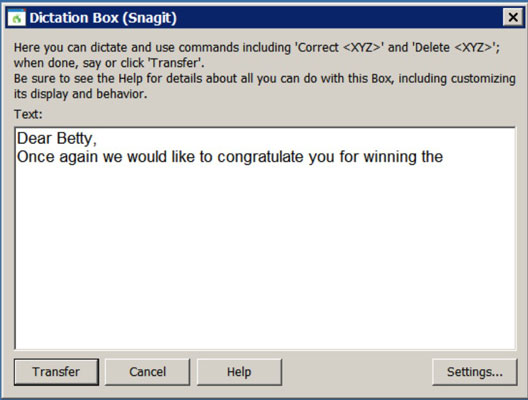Click the Transfer button
The height and width of the screenshot is (400, 528).
click(56, 372)
